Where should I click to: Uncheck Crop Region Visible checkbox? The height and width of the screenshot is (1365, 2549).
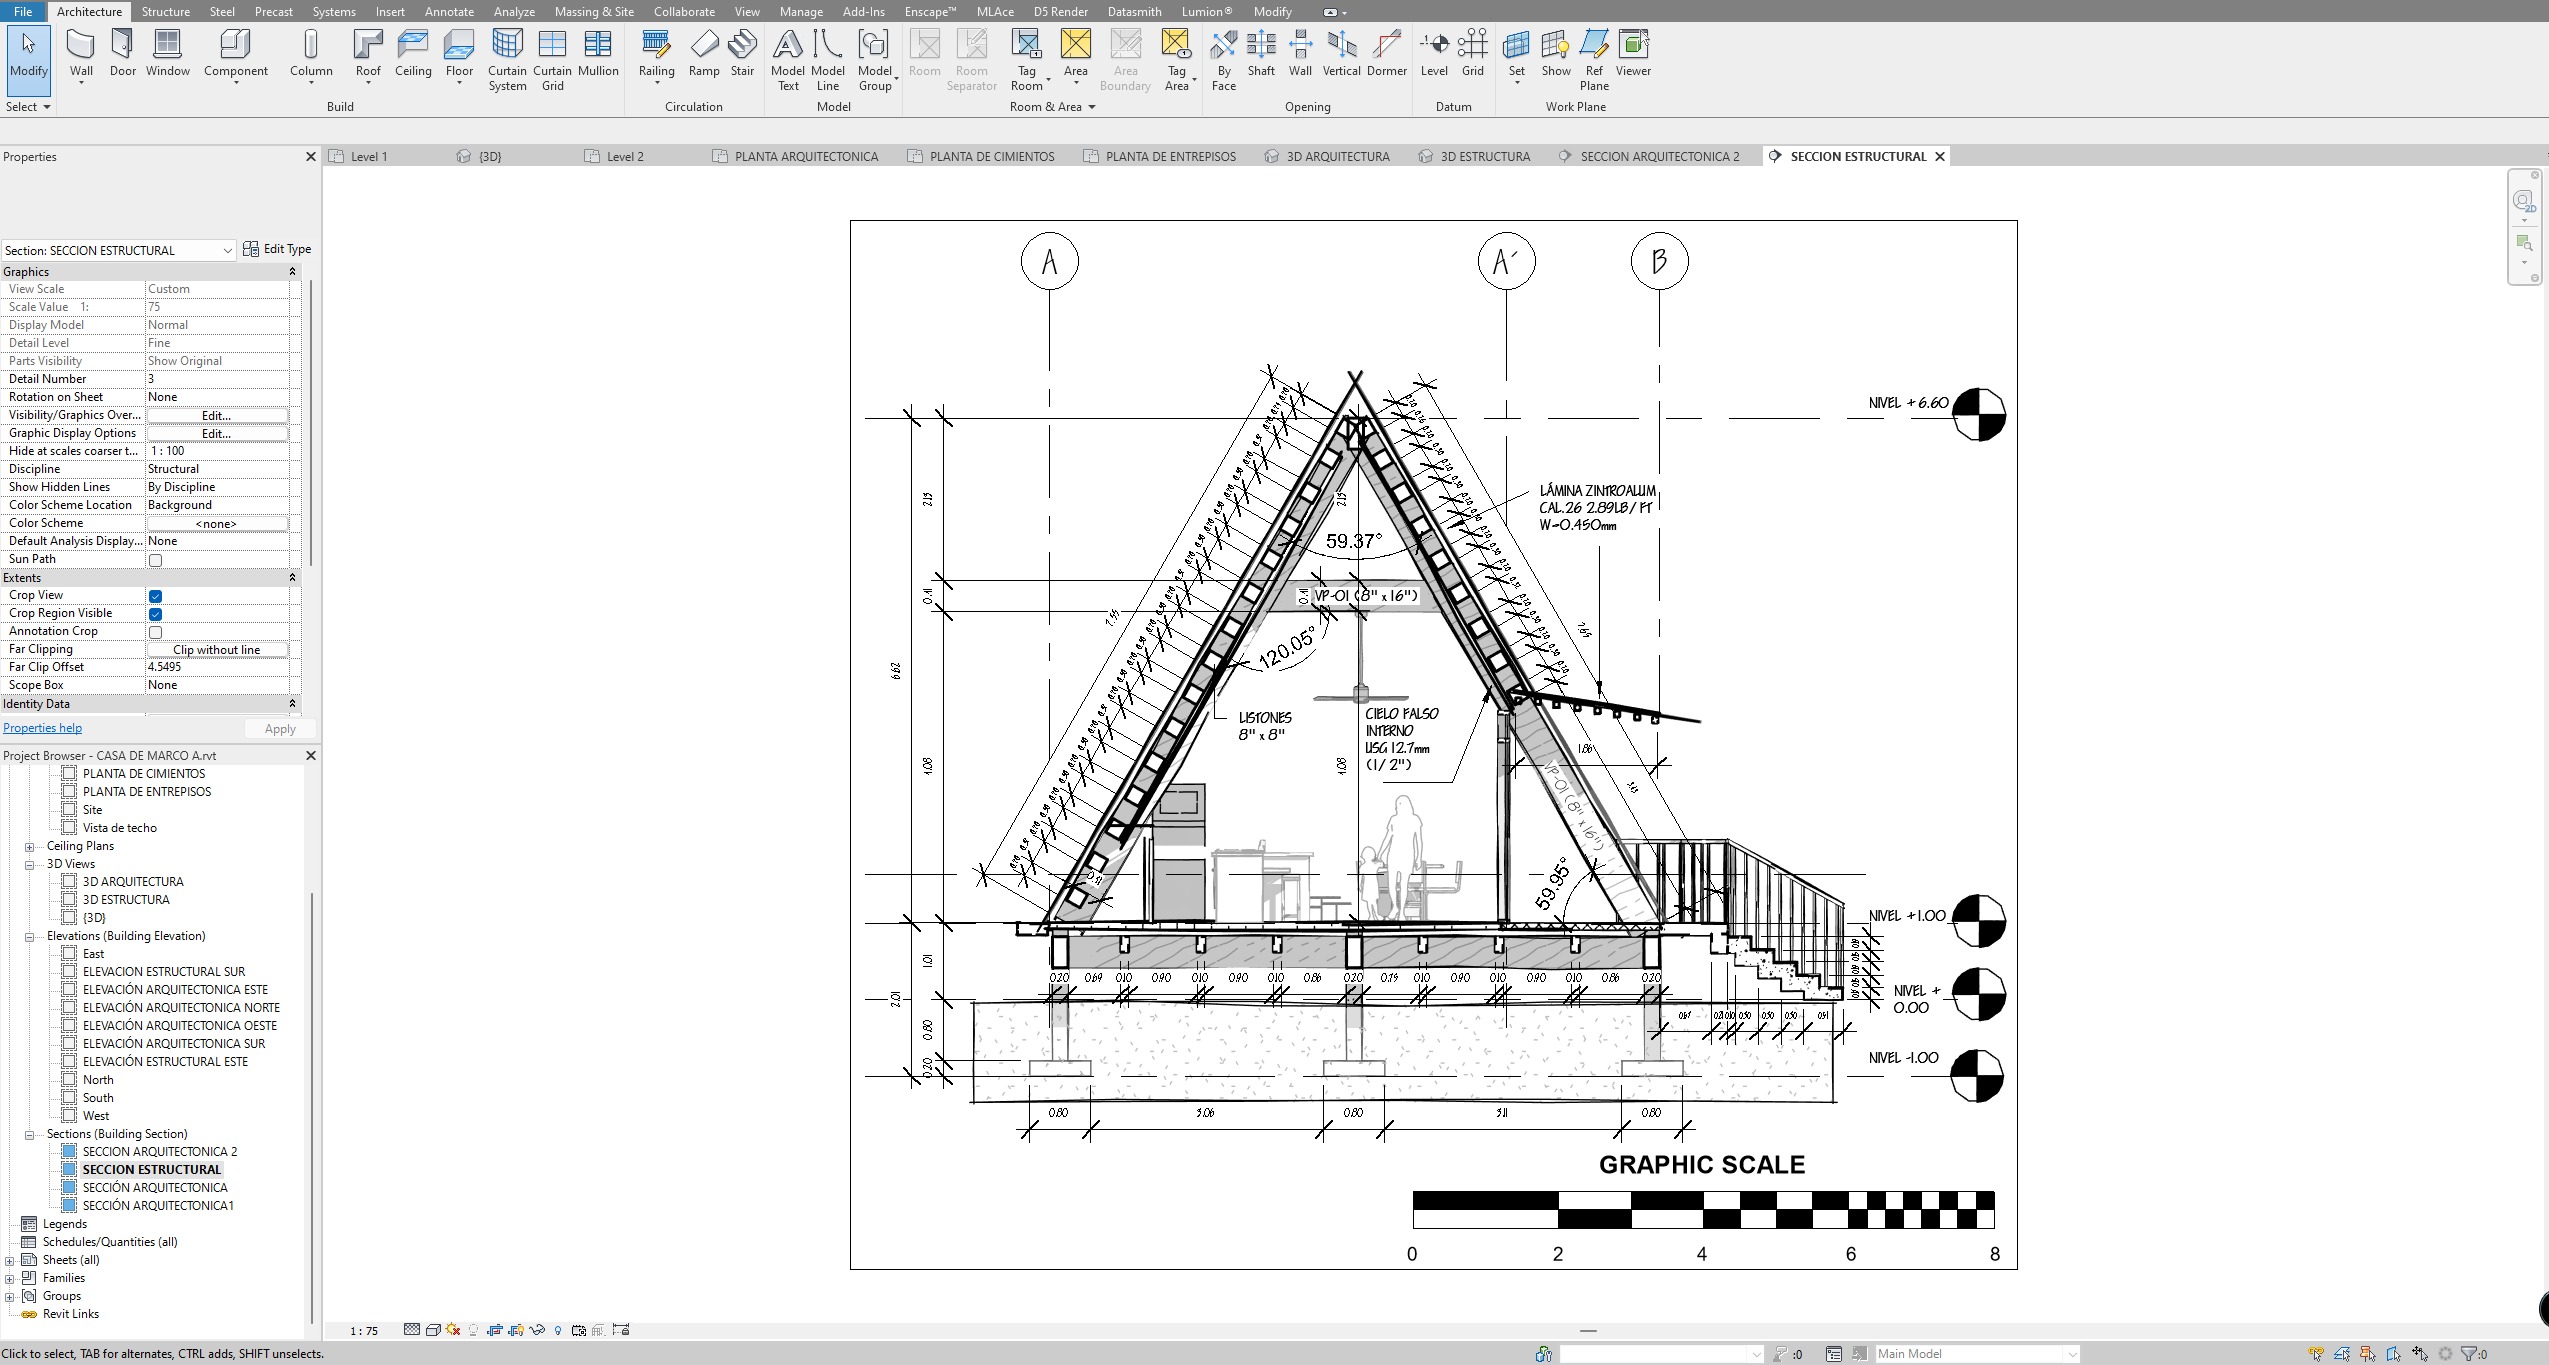[x=155, y=614]
